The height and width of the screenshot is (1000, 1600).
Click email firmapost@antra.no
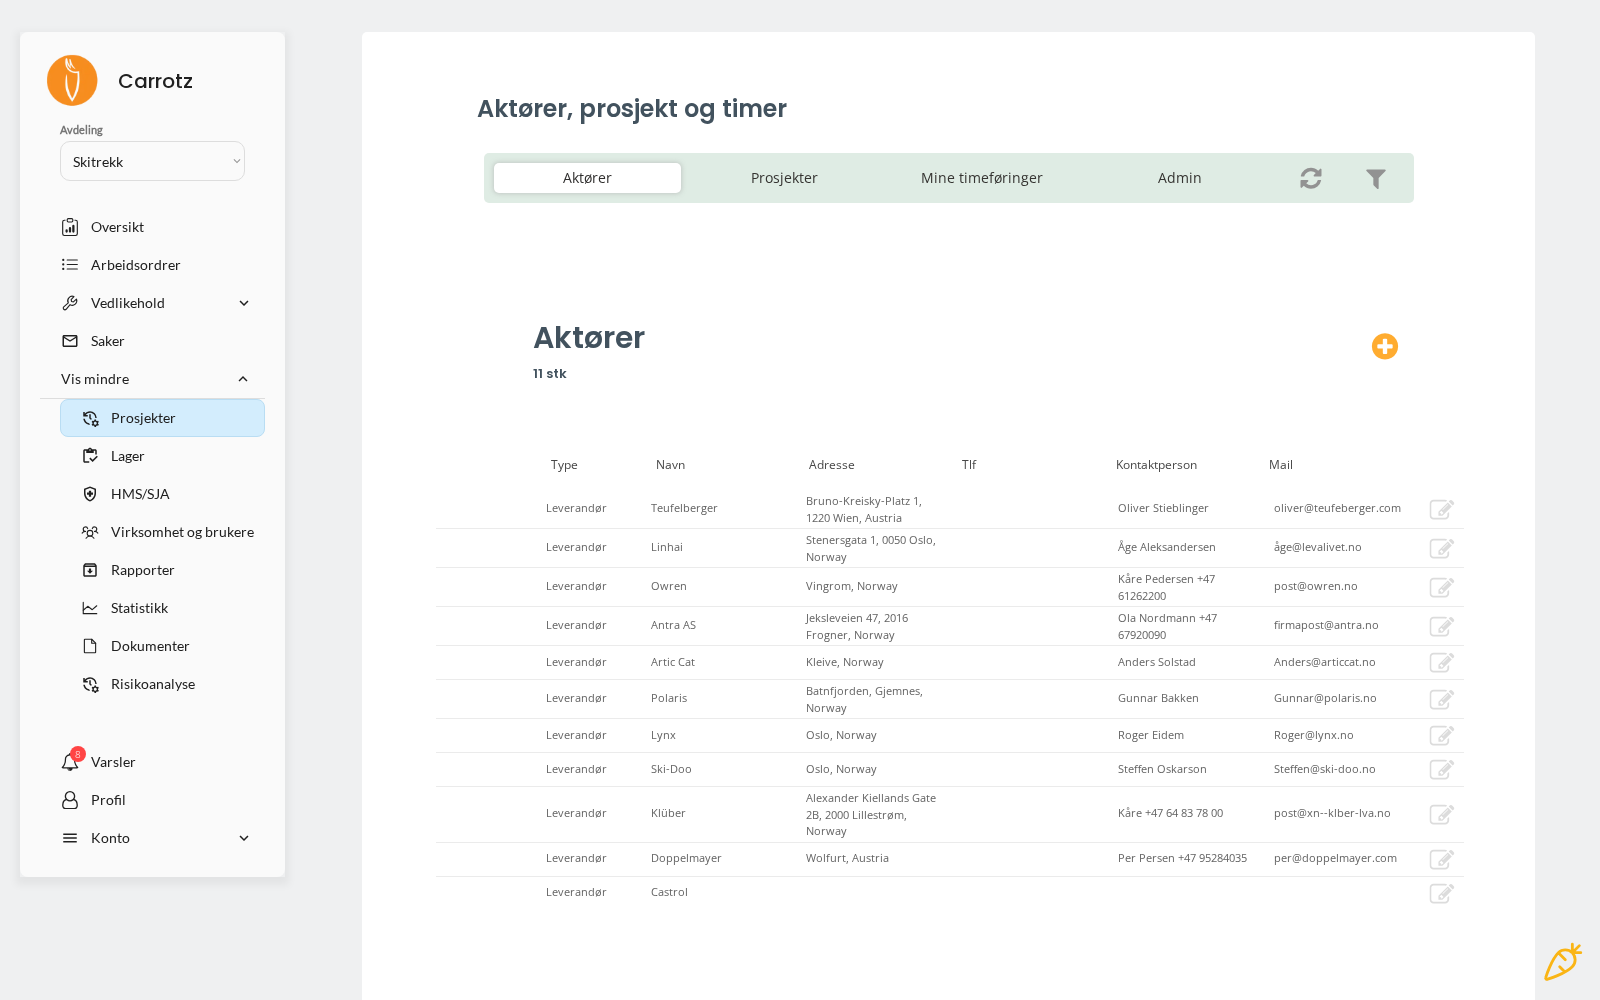click(x=1326, y=625)
